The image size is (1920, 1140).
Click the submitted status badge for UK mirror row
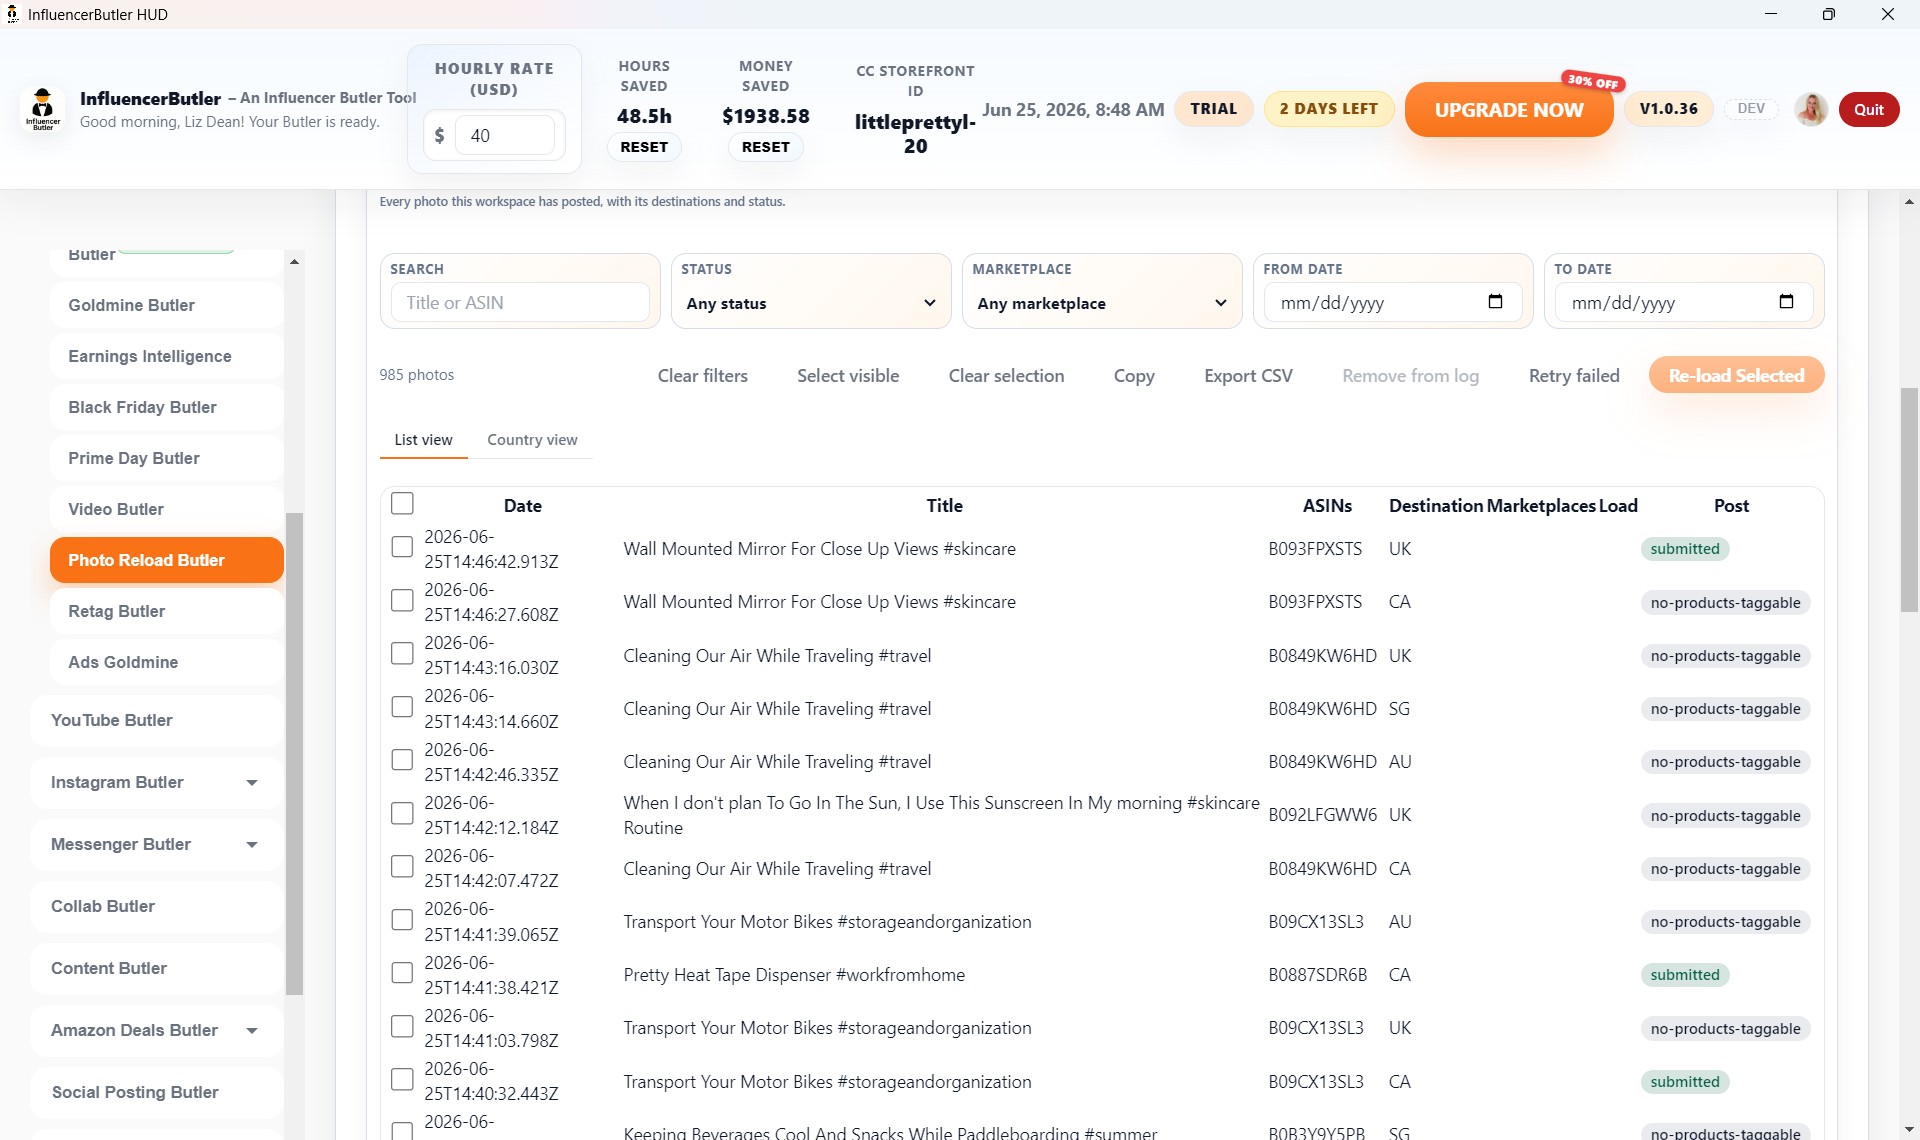tap(1685, 549)
